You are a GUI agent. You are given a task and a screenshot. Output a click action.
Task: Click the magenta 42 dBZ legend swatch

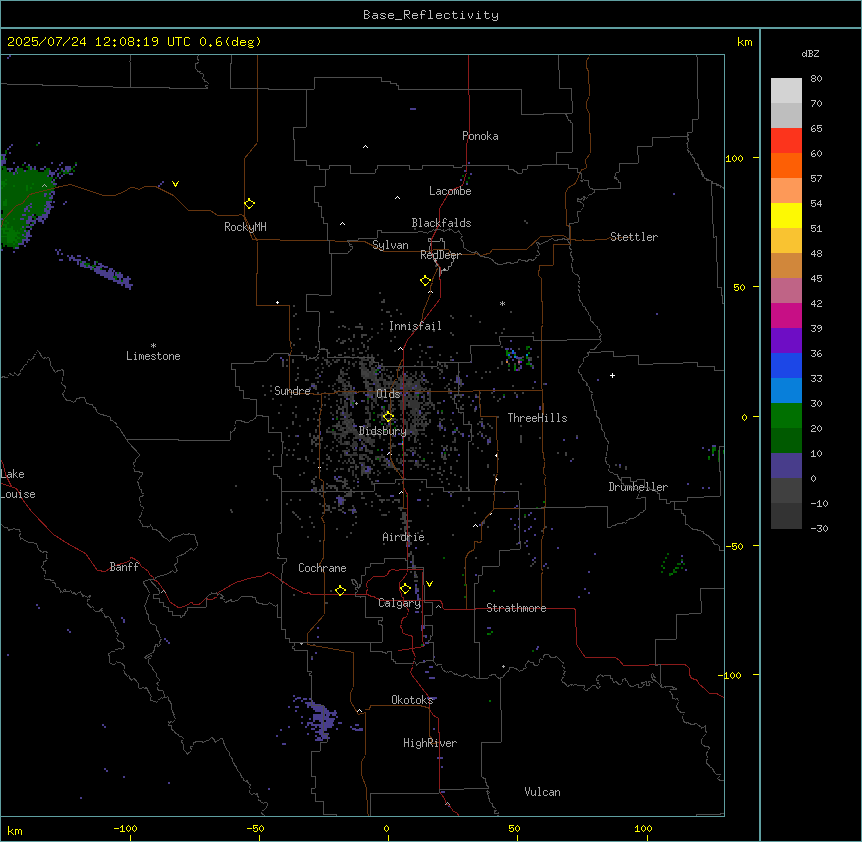pos(786,315)
